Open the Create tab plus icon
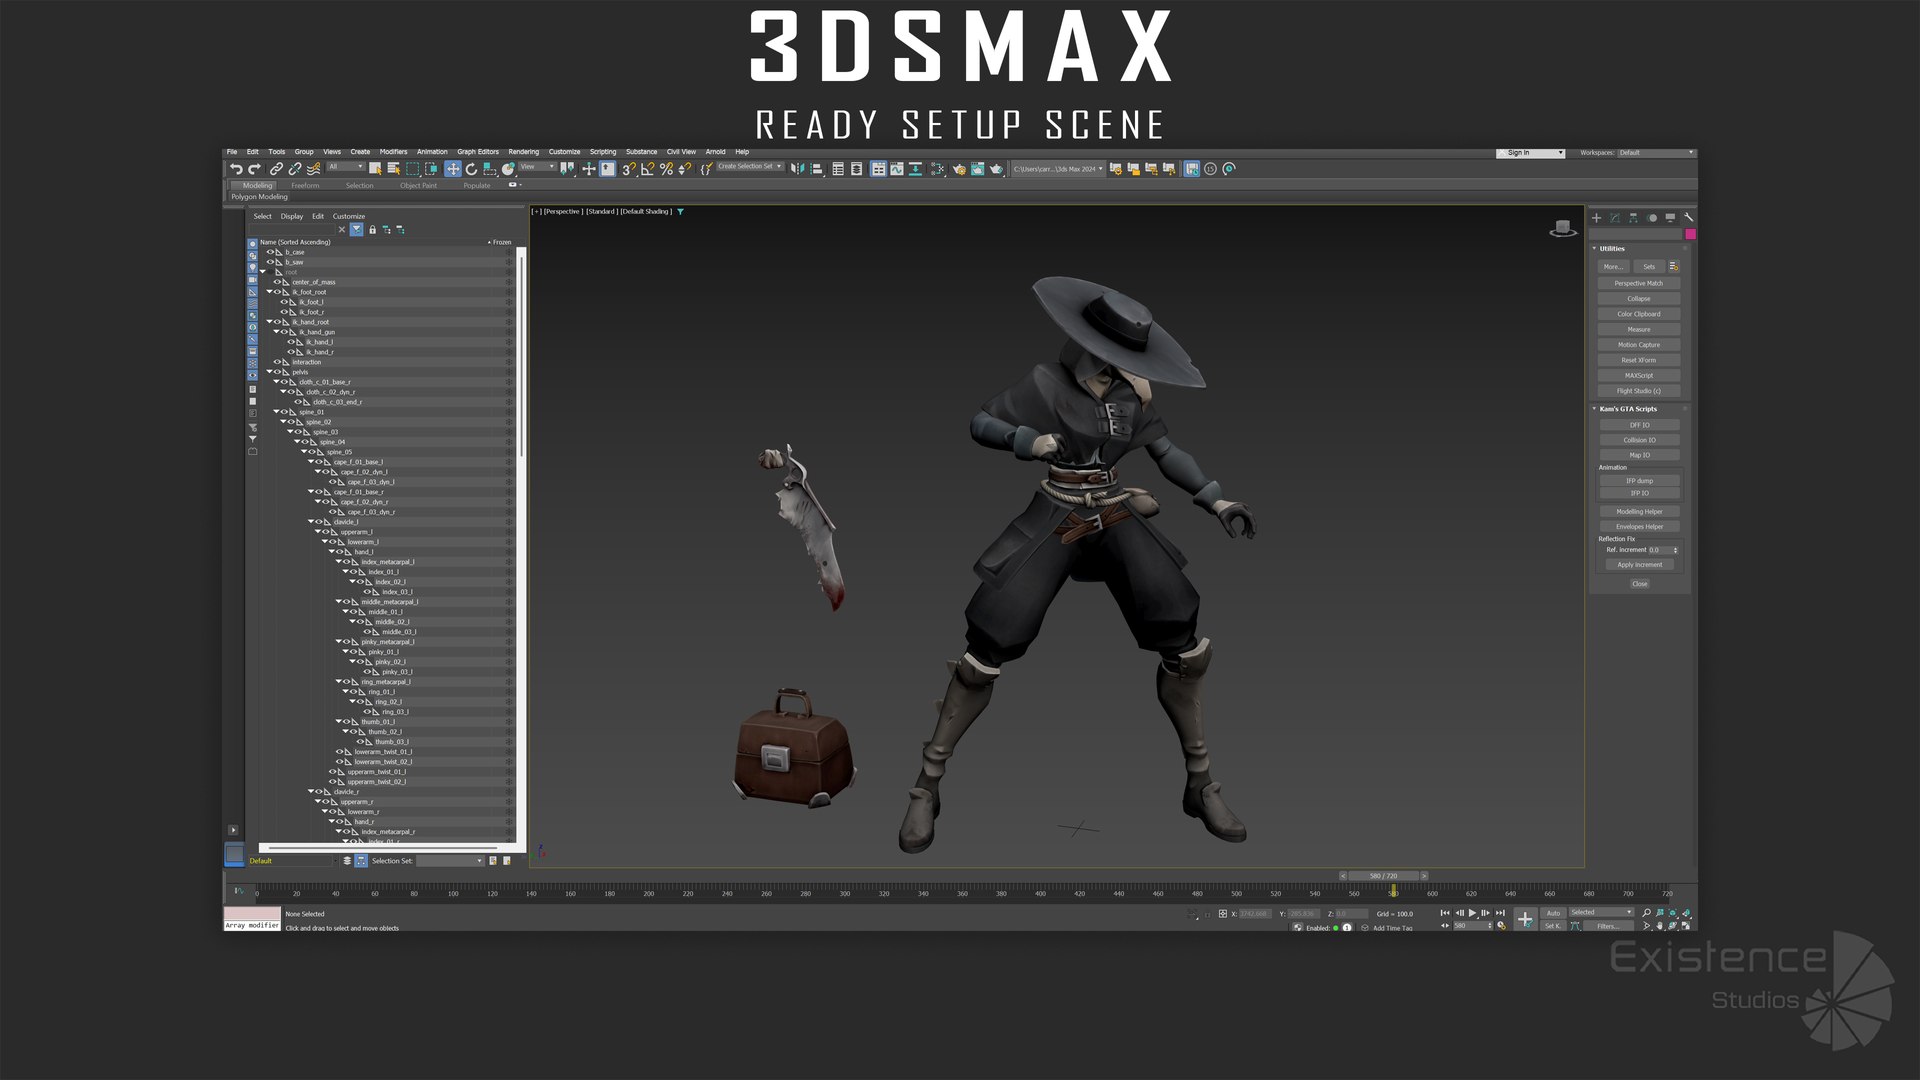1920x1080 pixels. pyautogui.click(x=1597, y=217)
